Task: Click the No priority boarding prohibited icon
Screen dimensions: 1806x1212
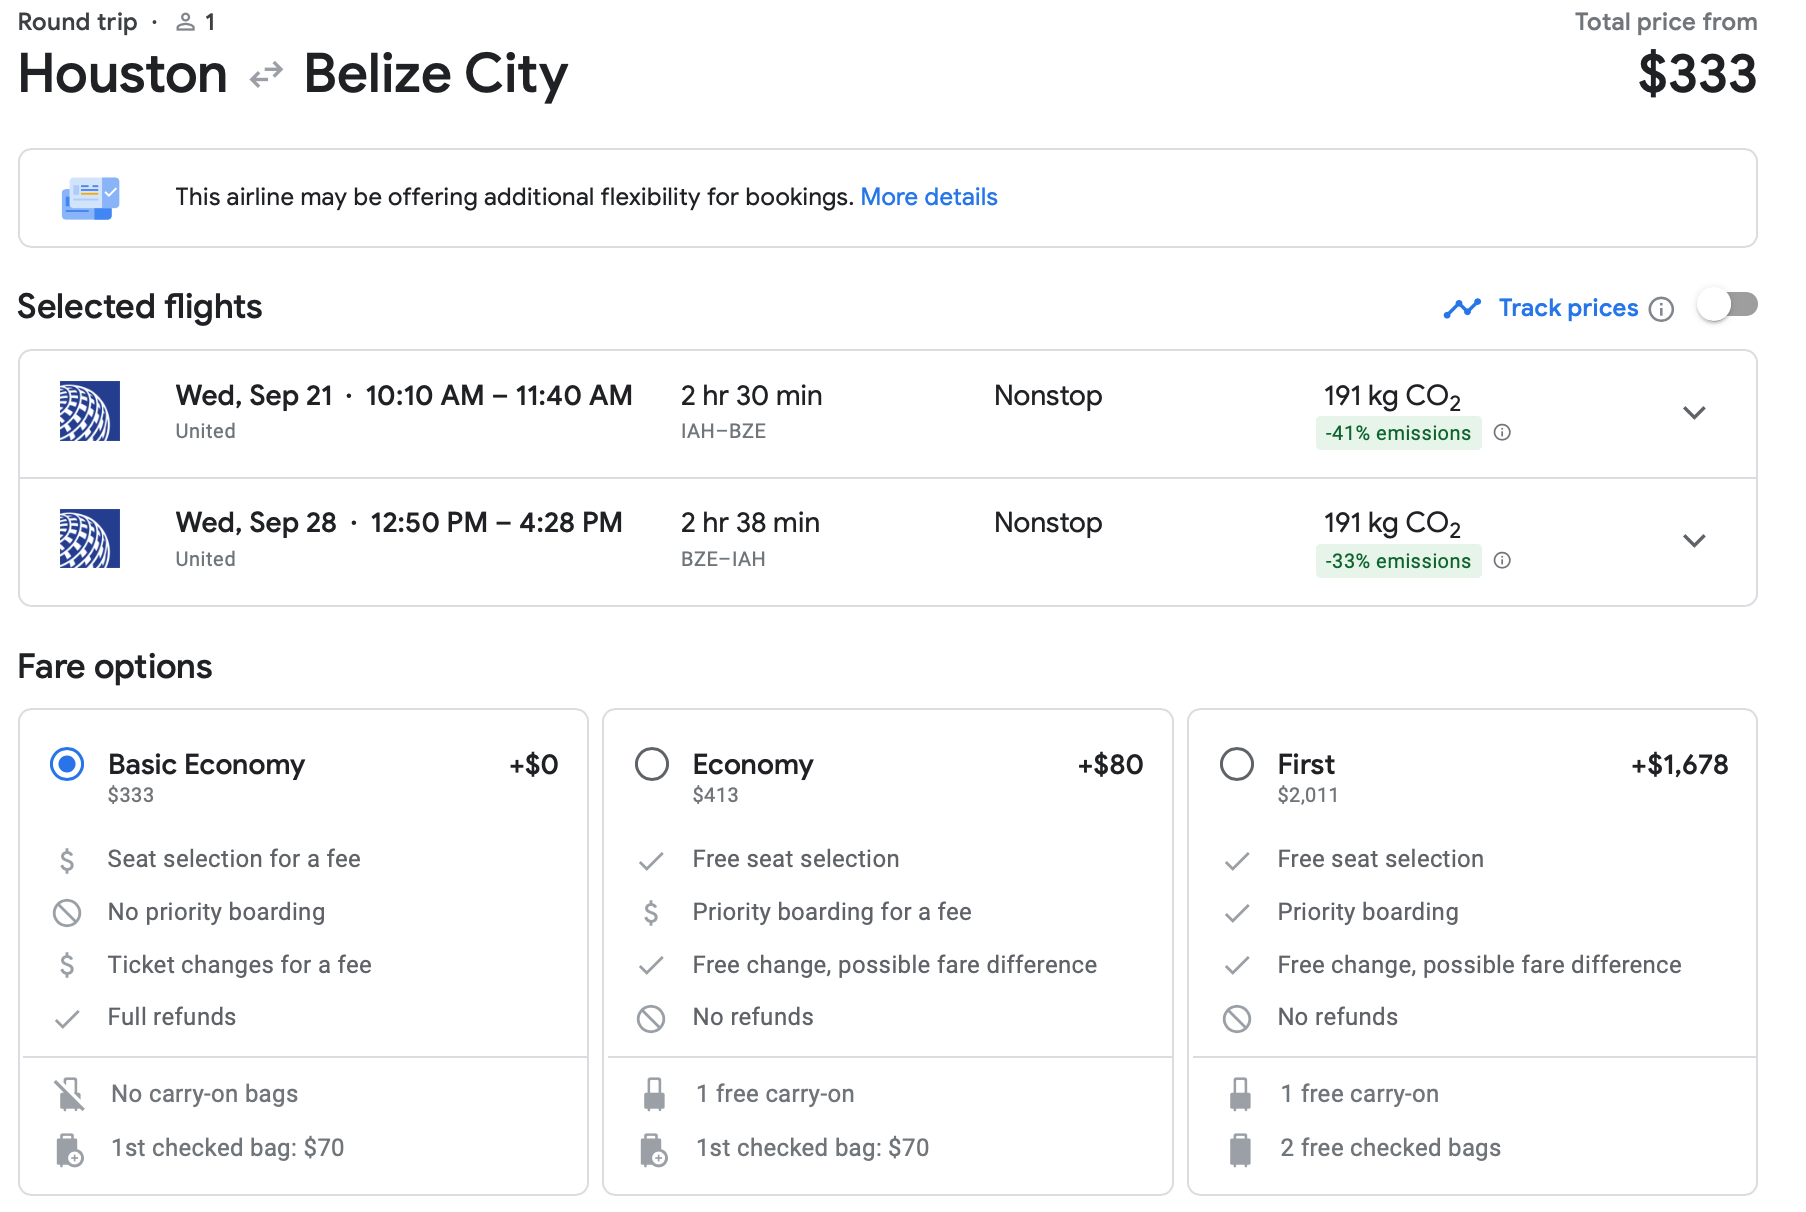Action: (67, 913)
